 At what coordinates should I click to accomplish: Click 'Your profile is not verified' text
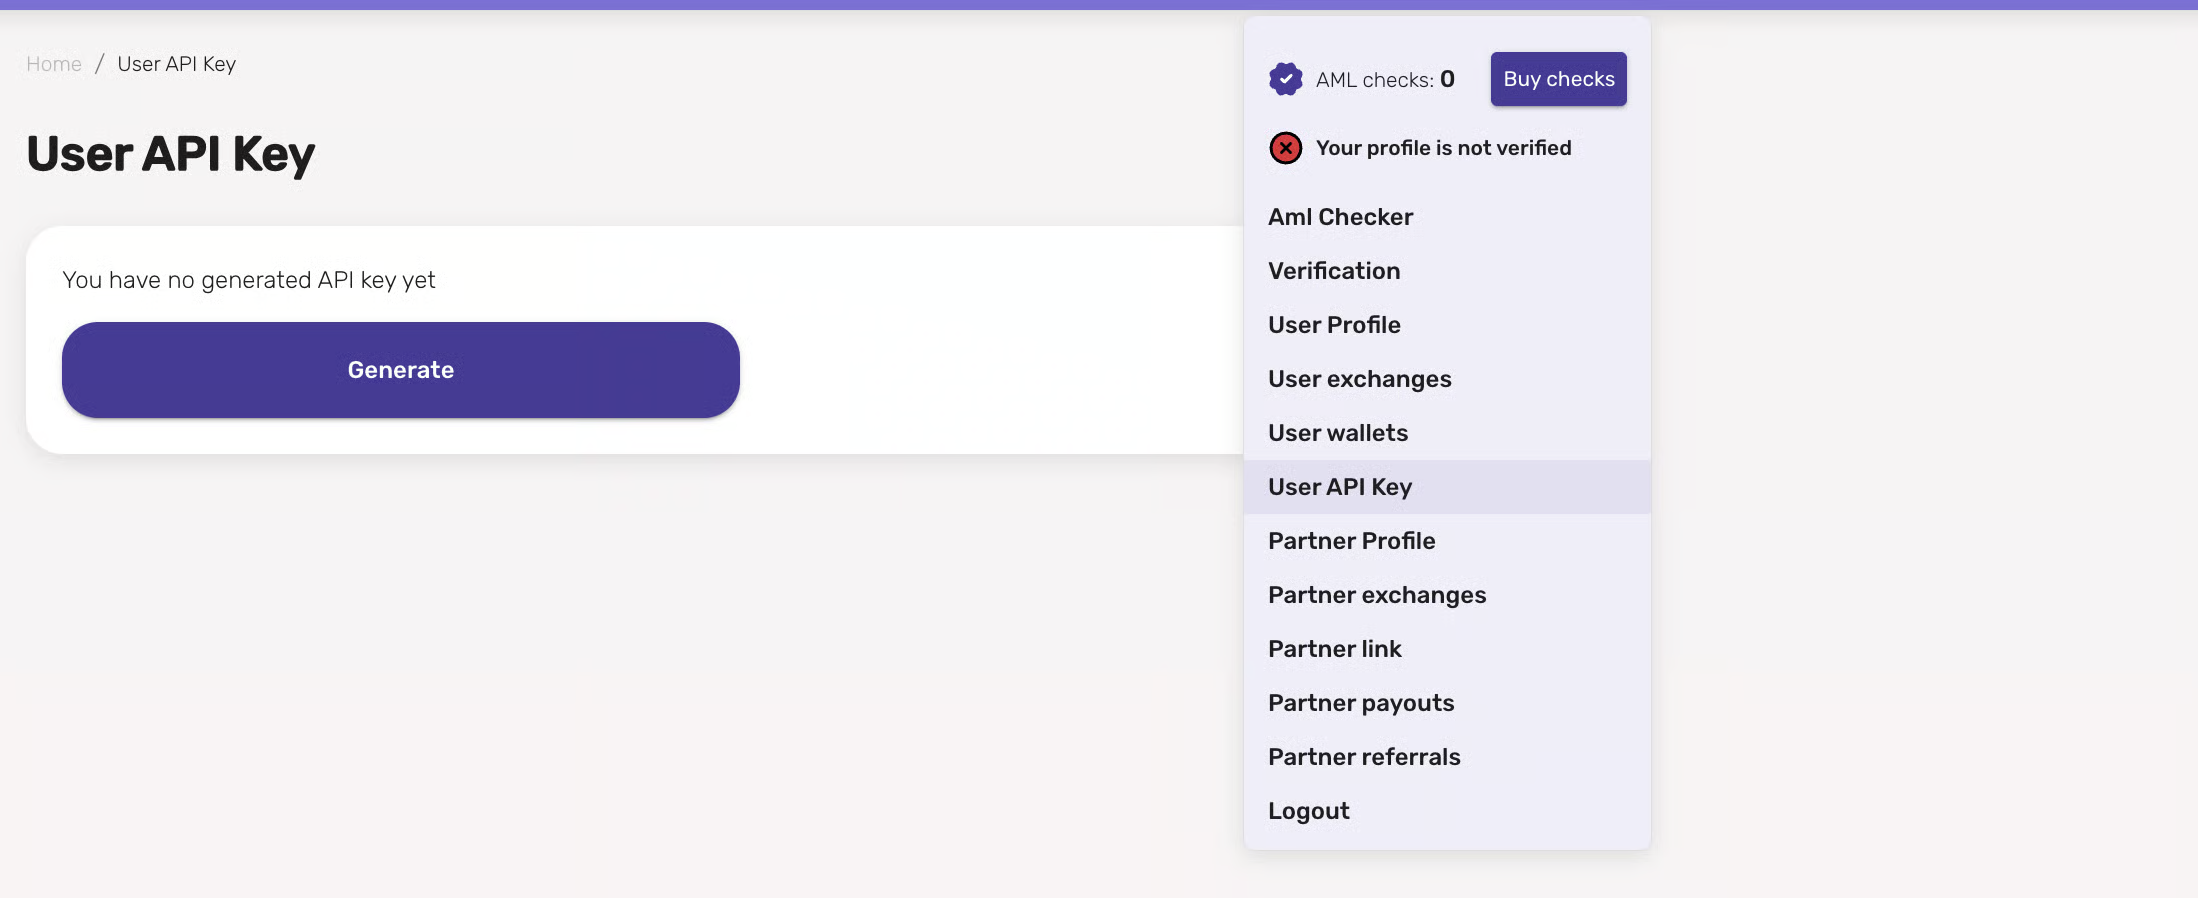(1443, 148)
